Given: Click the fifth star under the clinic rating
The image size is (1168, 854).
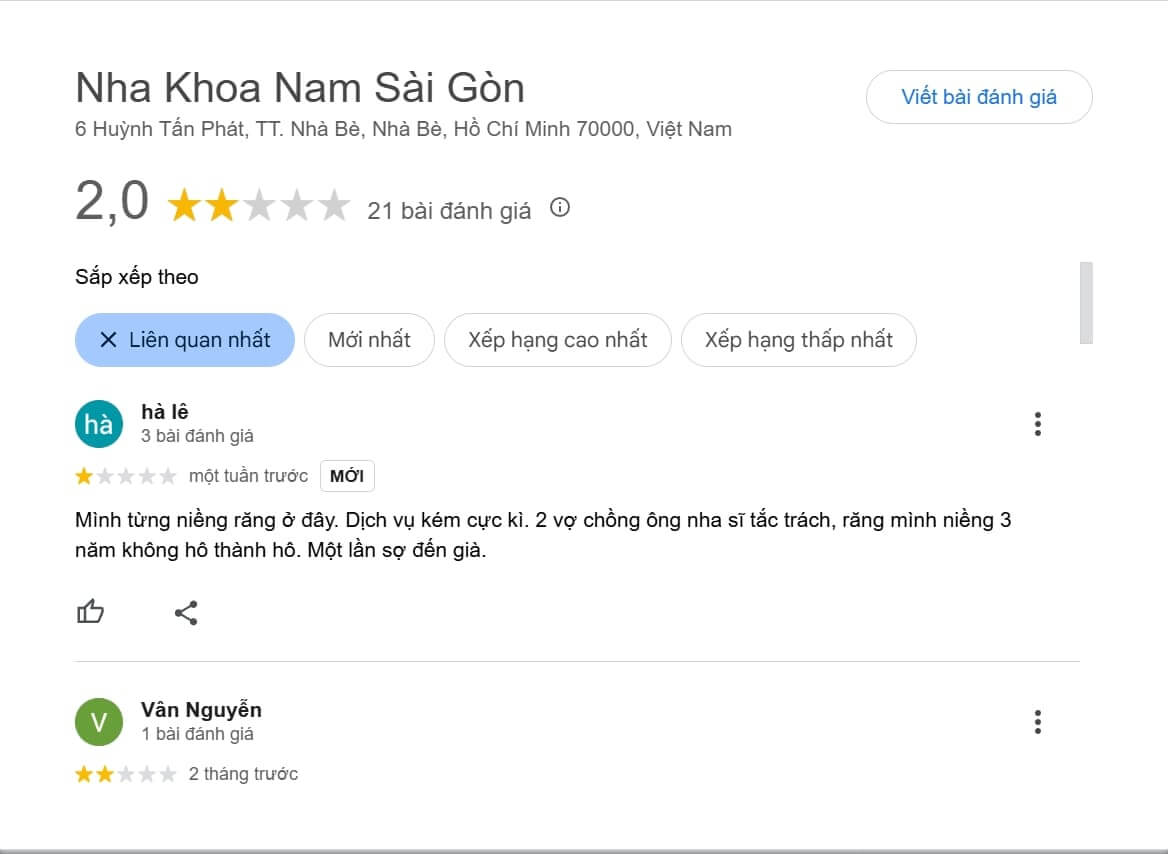Looking at the screenshot, I should tap(333, 204).
